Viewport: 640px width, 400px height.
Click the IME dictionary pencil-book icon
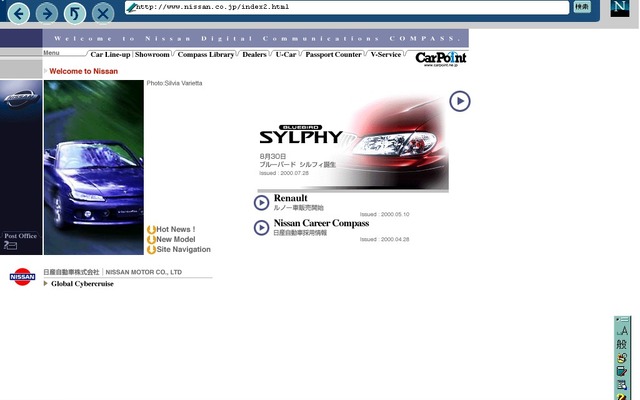pyautogui.click(x=622, y=371)
